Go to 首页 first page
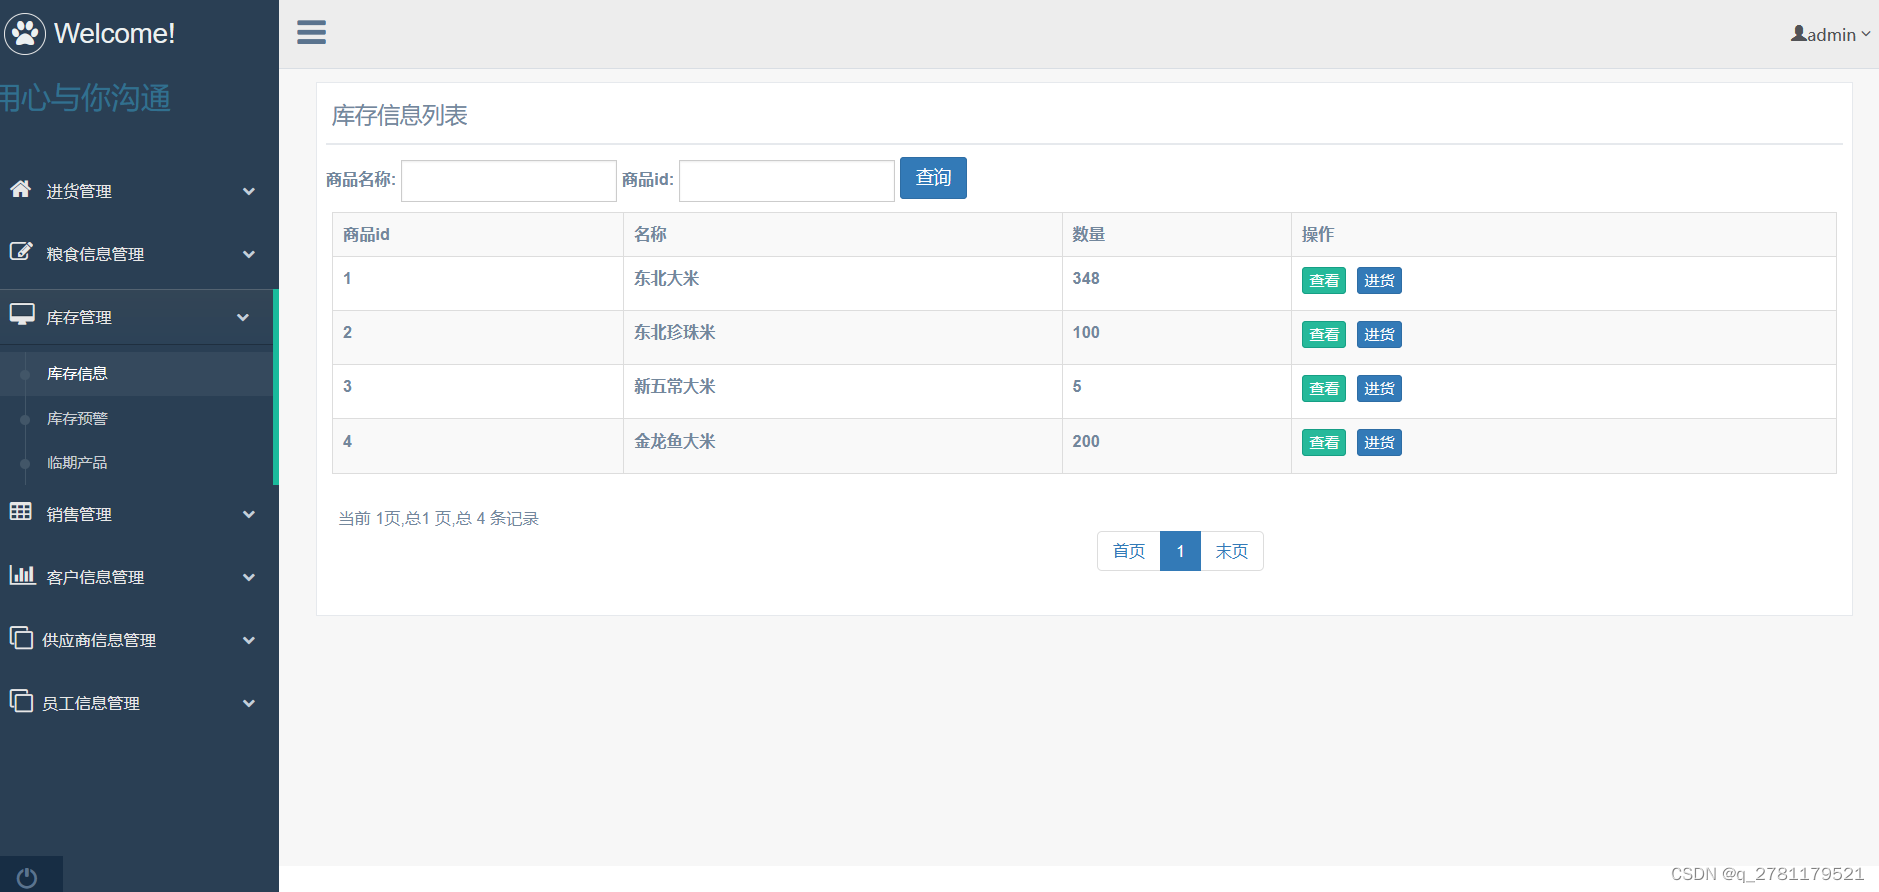1879x892 pixels. click(x=1129, y=551)
